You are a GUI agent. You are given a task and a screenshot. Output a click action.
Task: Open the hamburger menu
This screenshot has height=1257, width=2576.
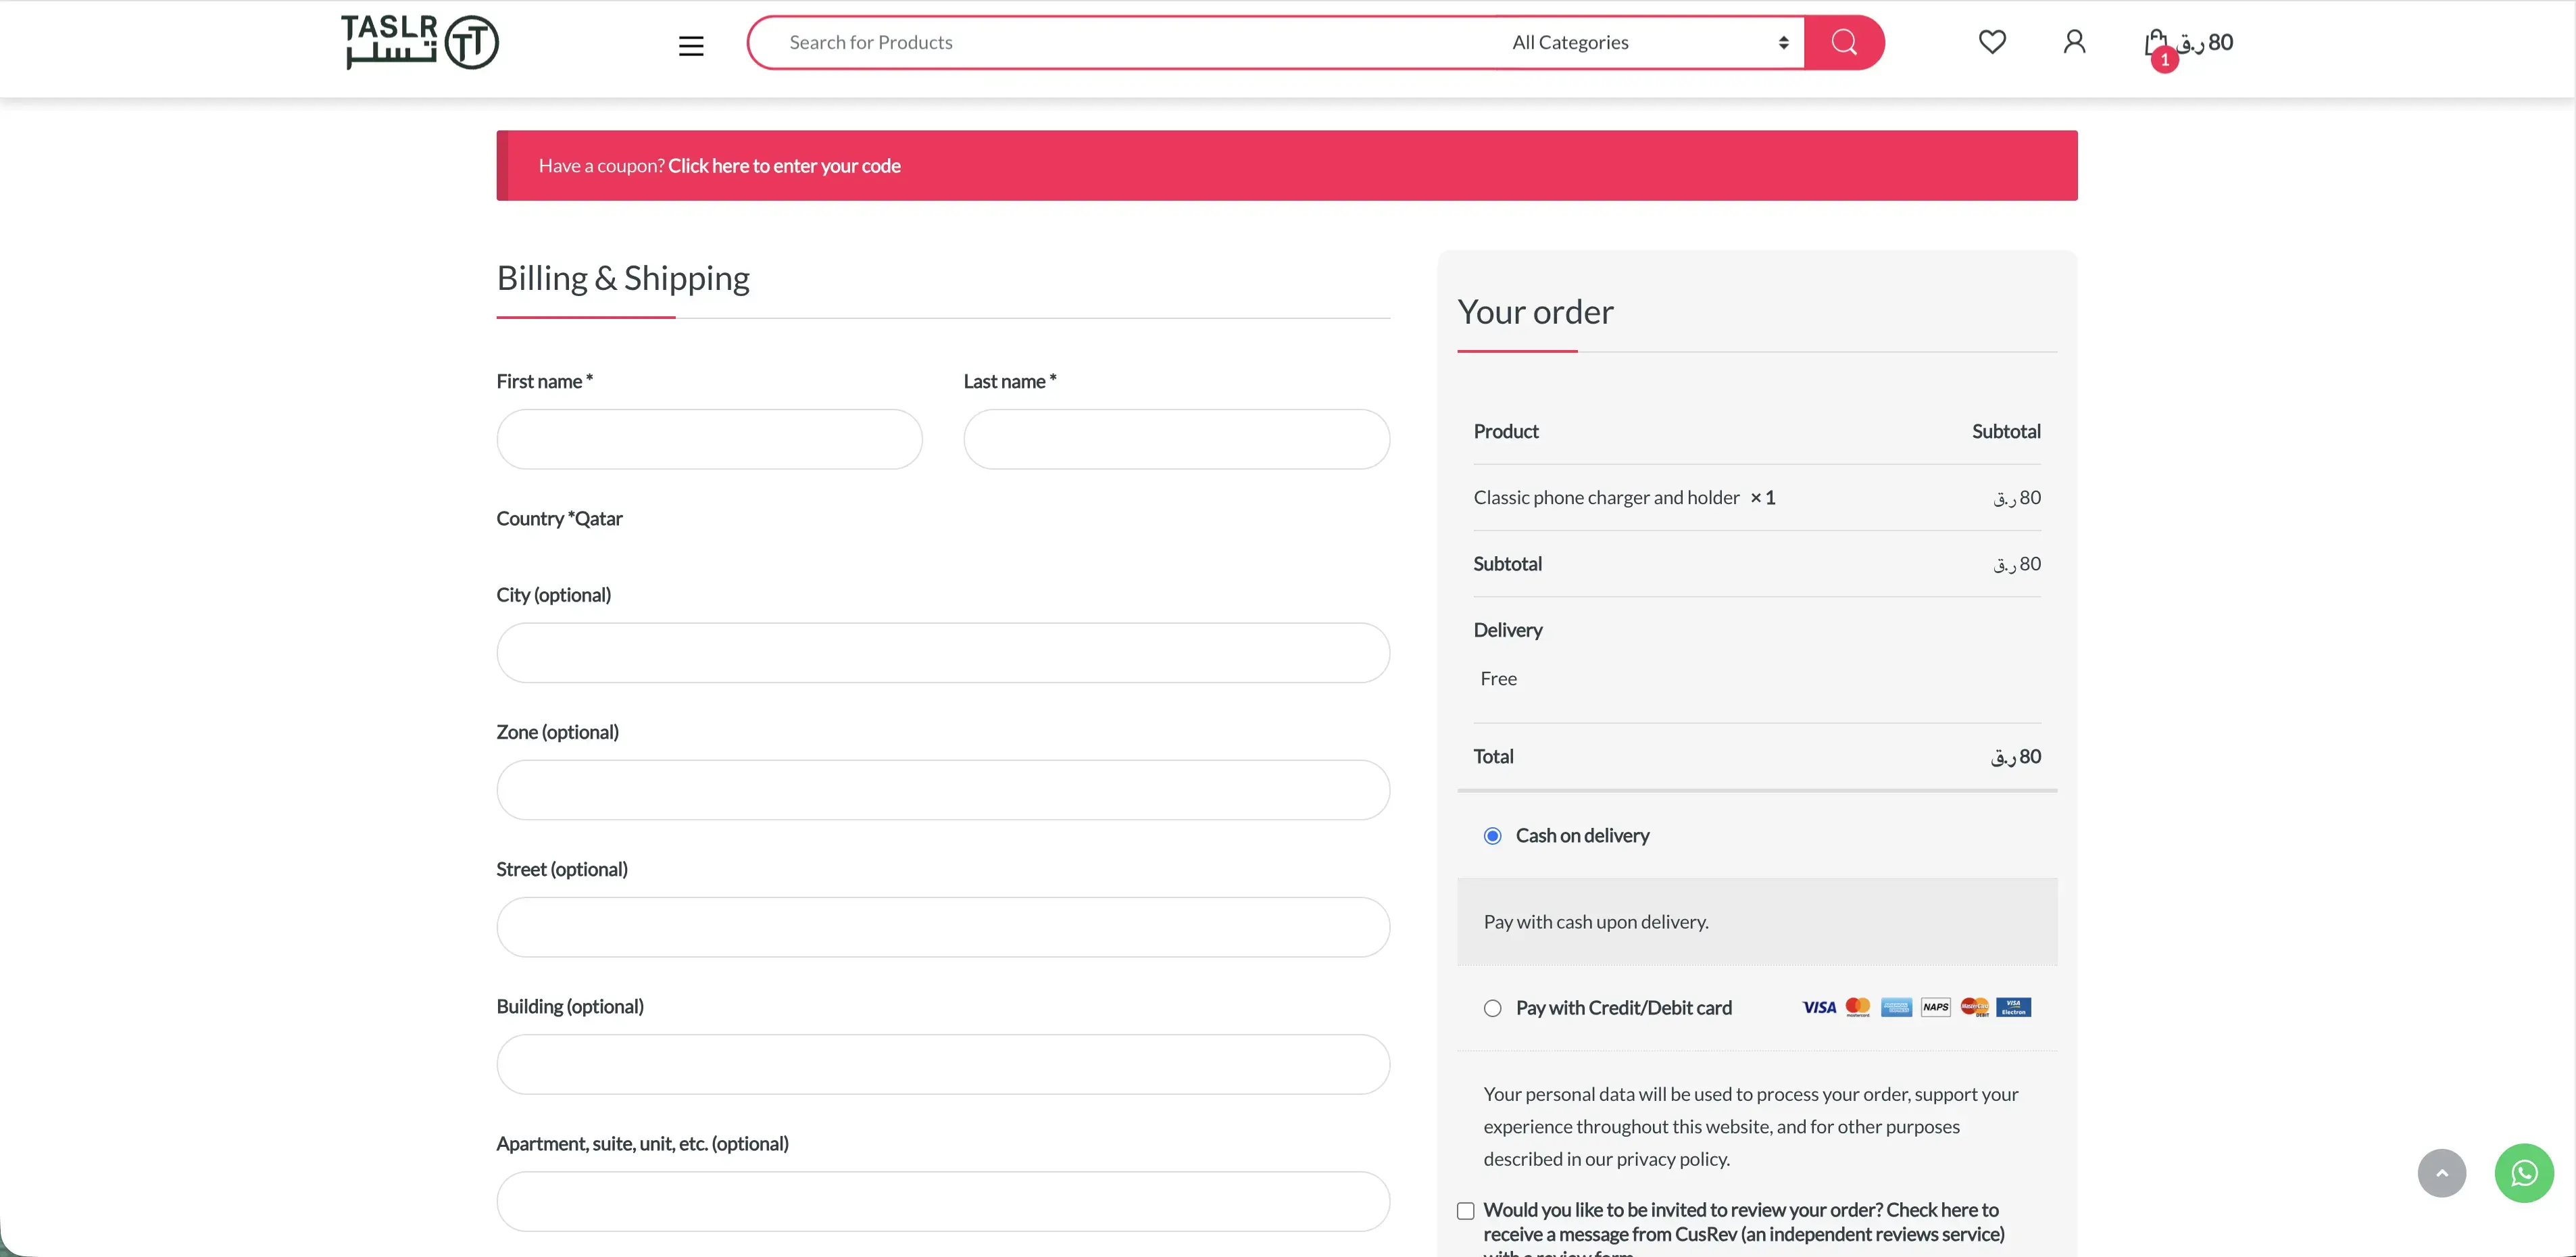tap(691, 45)
